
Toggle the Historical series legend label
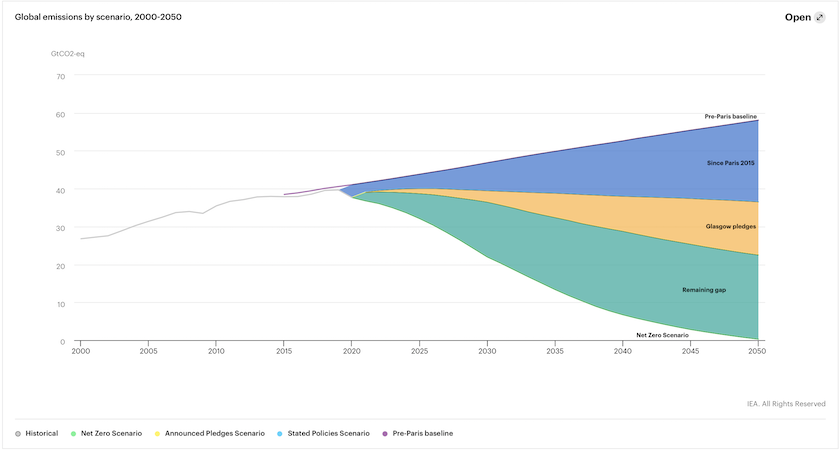42,433
